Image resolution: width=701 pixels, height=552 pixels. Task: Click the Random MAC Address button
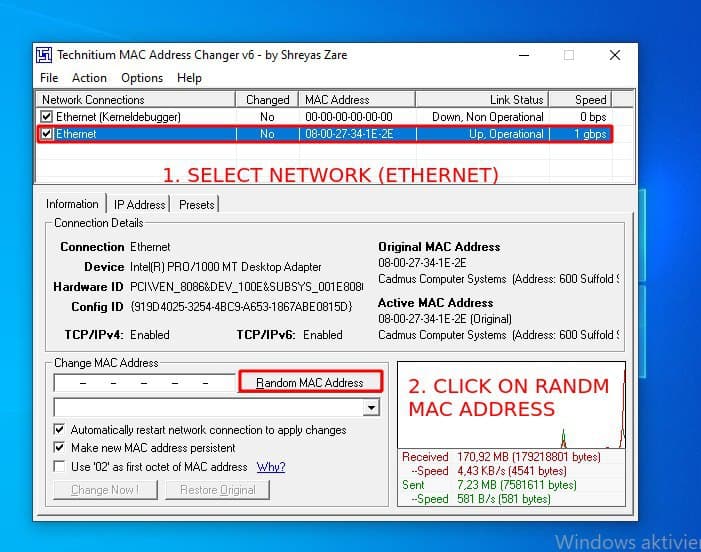[310, 383]
